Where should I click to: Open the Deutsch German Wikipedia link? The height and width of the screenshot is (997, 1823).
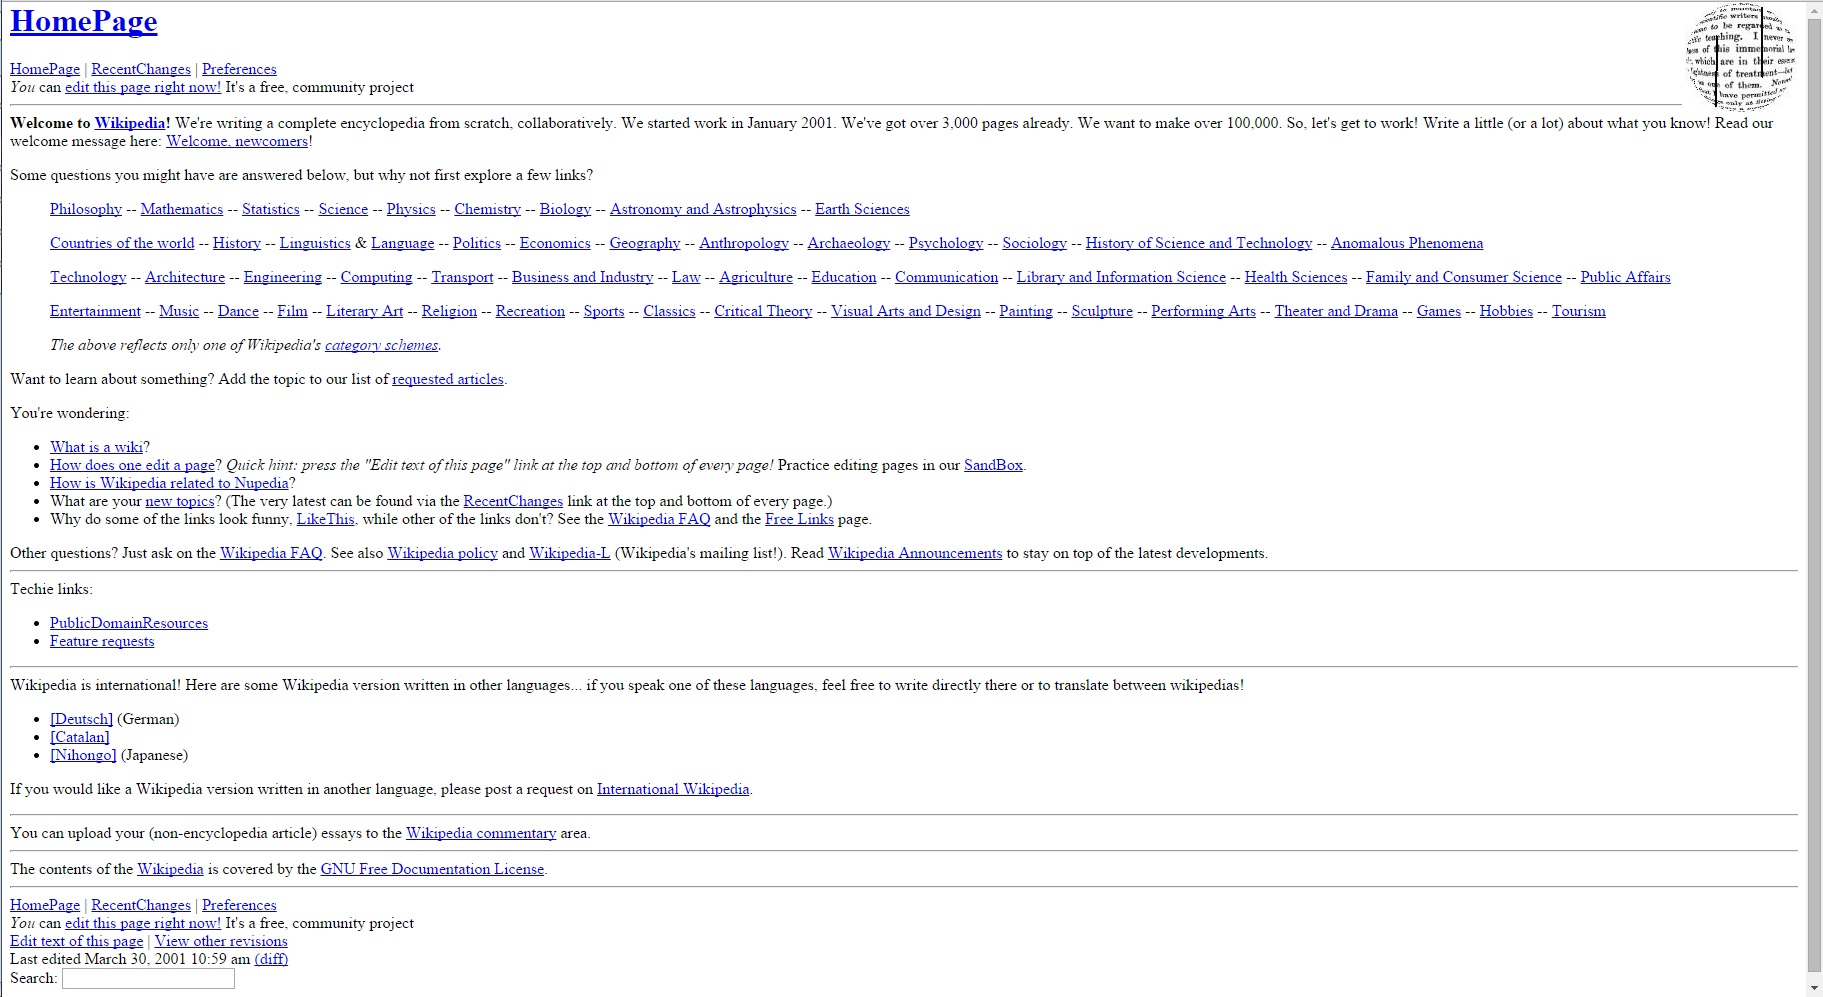click(x=81, y=719)
